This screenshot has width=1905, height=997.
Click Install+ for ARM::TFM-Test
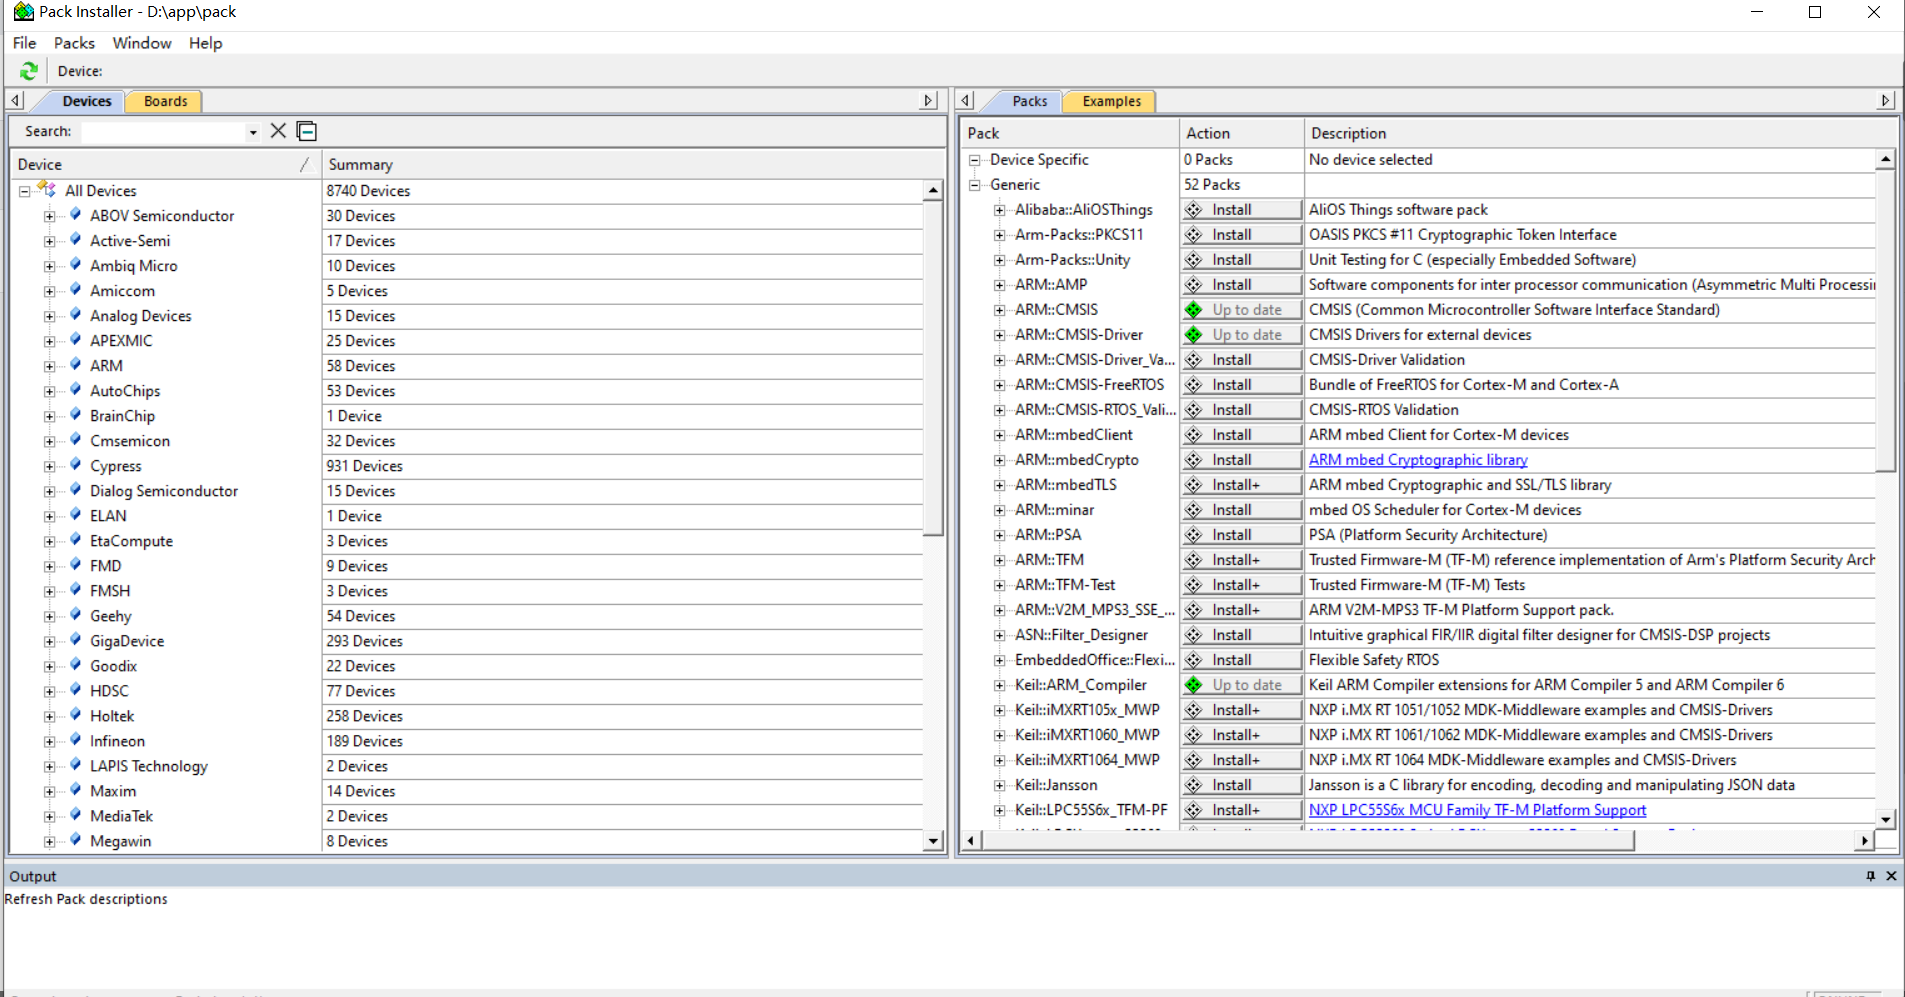[1241, 585]
